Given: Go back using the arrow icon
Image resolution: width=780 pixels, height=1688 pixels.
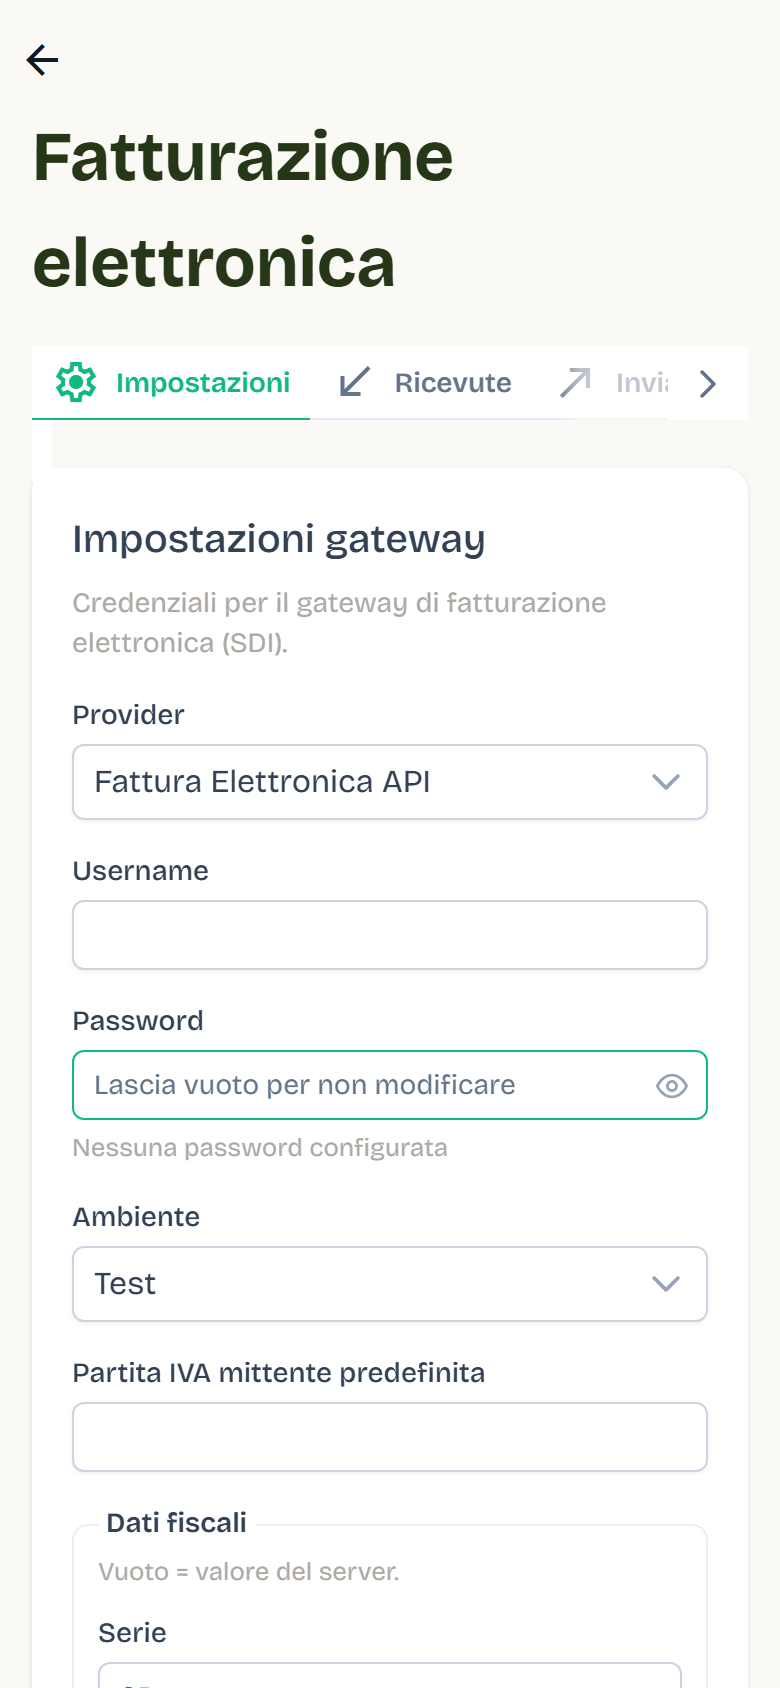Looking at the screenshot, I should point(43,60).
